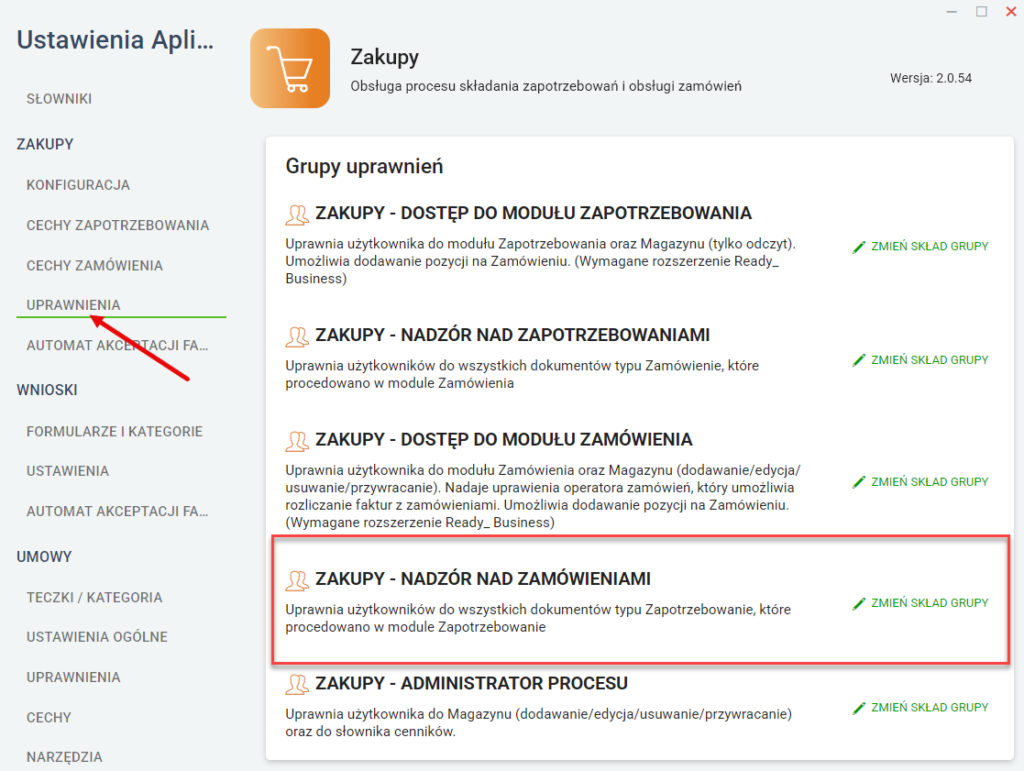Click group icon beside Dostęp do modułu Zapotrzebowania
This screenshot has width=1024, height=771.
click(296, 214)
